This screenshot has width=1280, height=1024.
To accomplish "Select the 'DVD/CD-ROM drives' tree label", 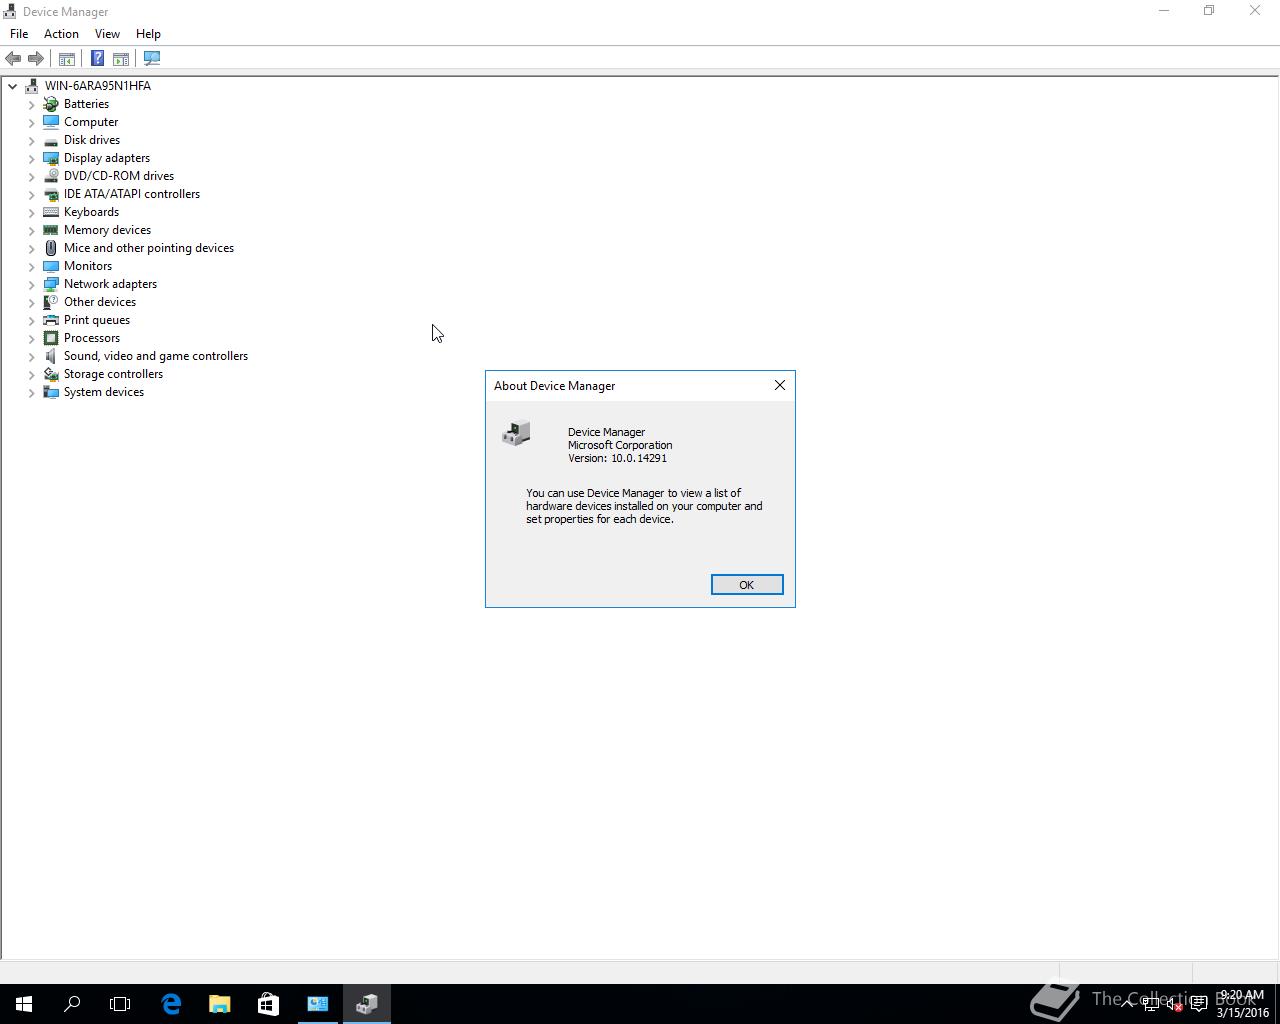I will tap(119, 176).
